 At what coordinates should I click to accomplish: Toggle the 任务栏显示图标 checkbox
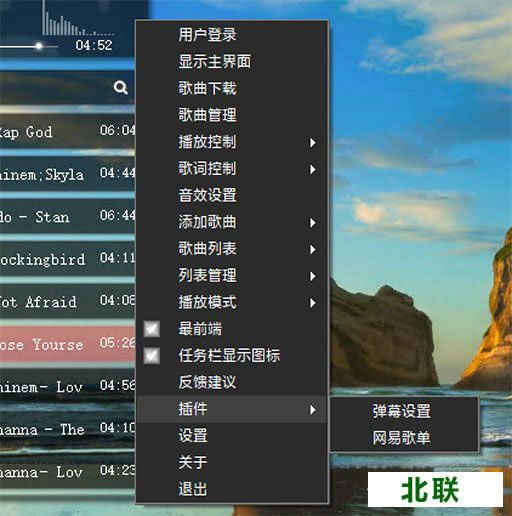152,356
